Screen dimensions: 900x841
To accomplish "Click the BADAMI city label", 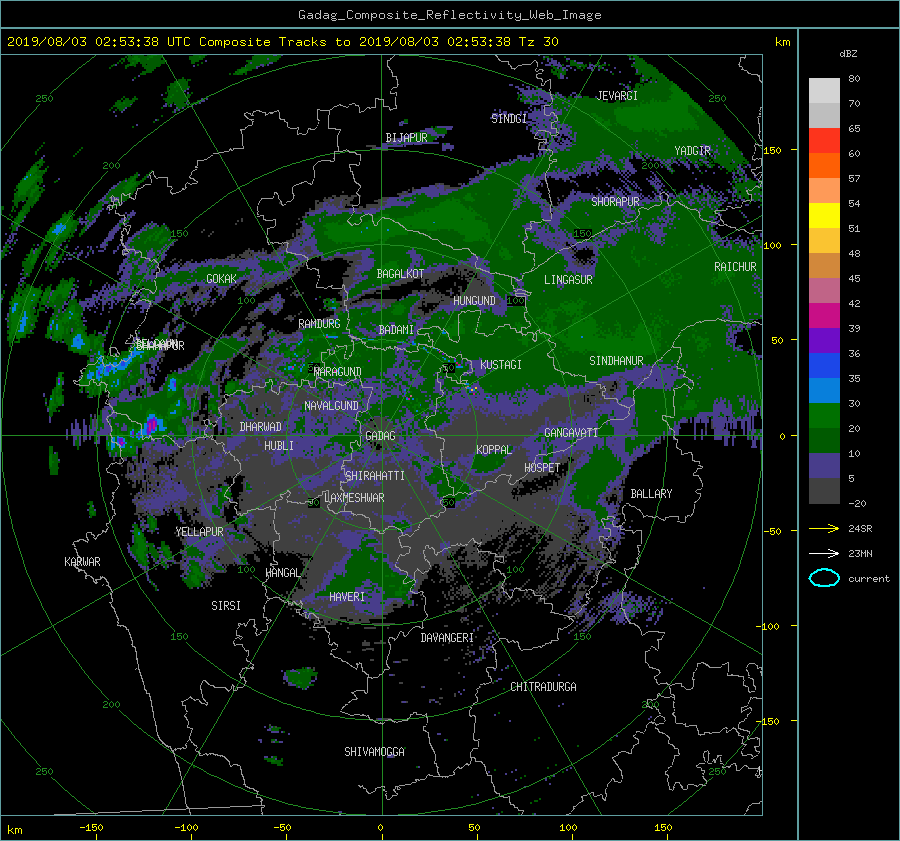I will (396, 330).
